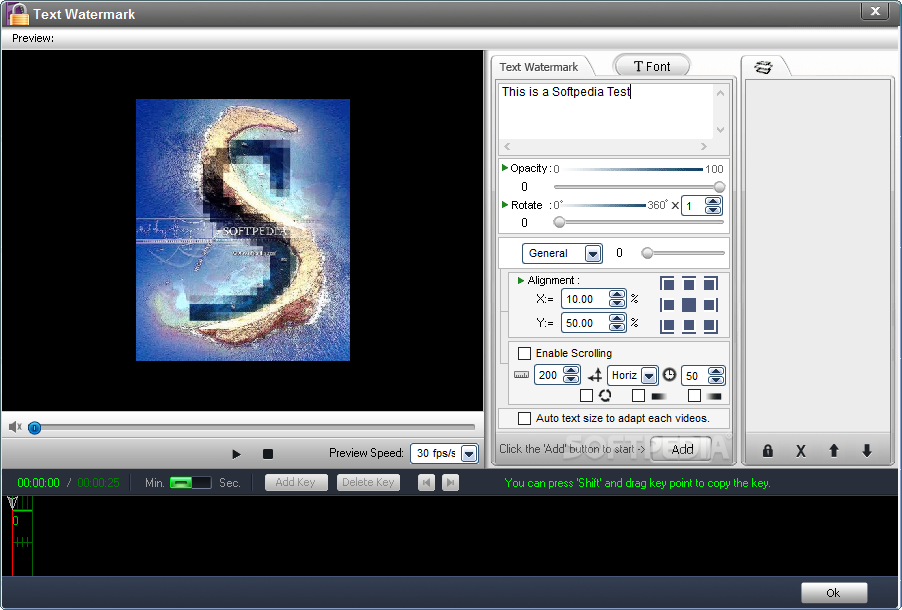Click the clock icon beside 50
The image size is (902, 610).
point(669,375)
